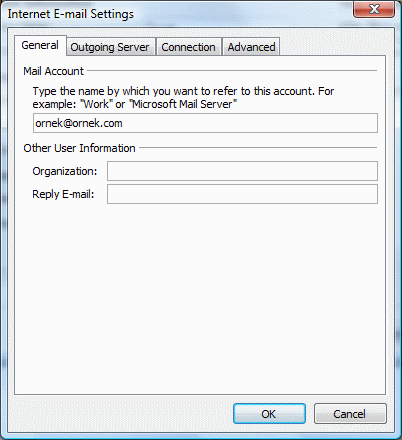Click the empty area below Reply E-mail
402x440 pixels.
pyautogui.click(x=200, y=297)
